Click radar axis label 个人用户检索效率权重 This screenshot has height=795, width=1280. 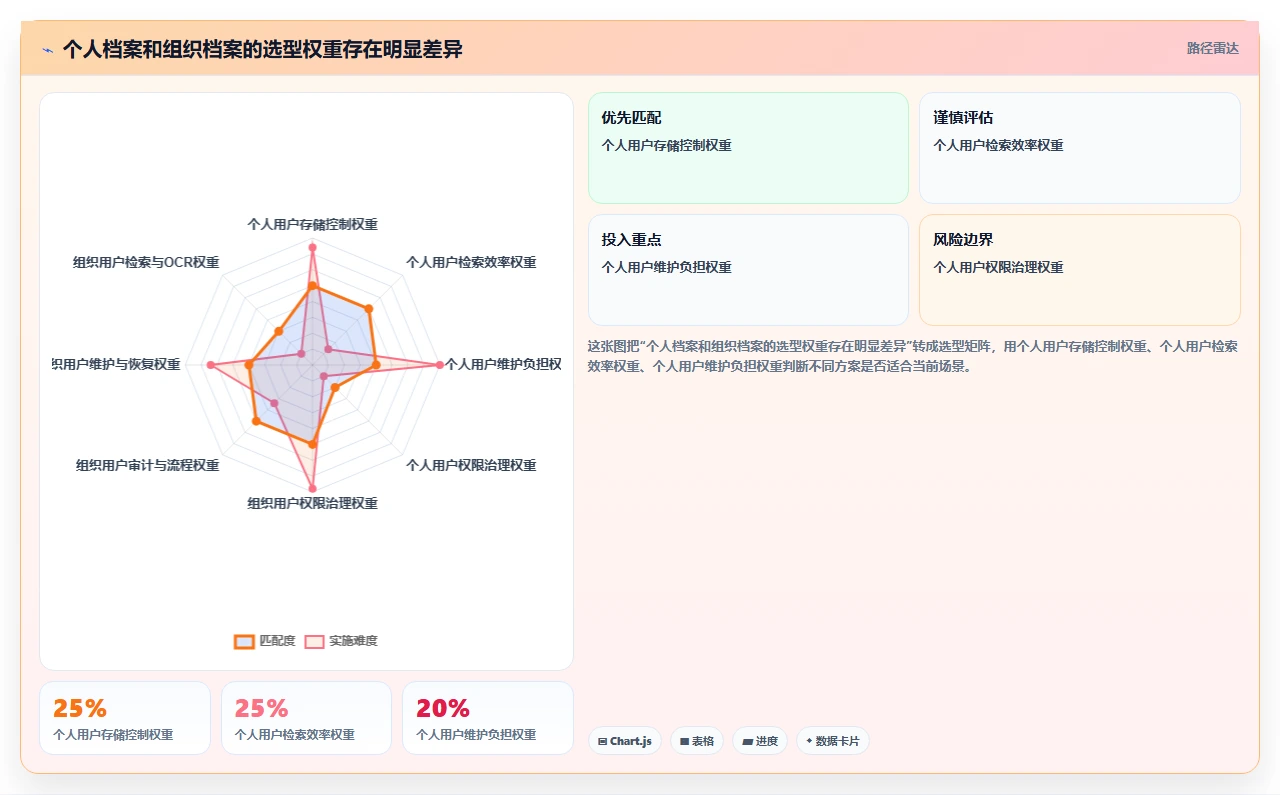(471, 263)
